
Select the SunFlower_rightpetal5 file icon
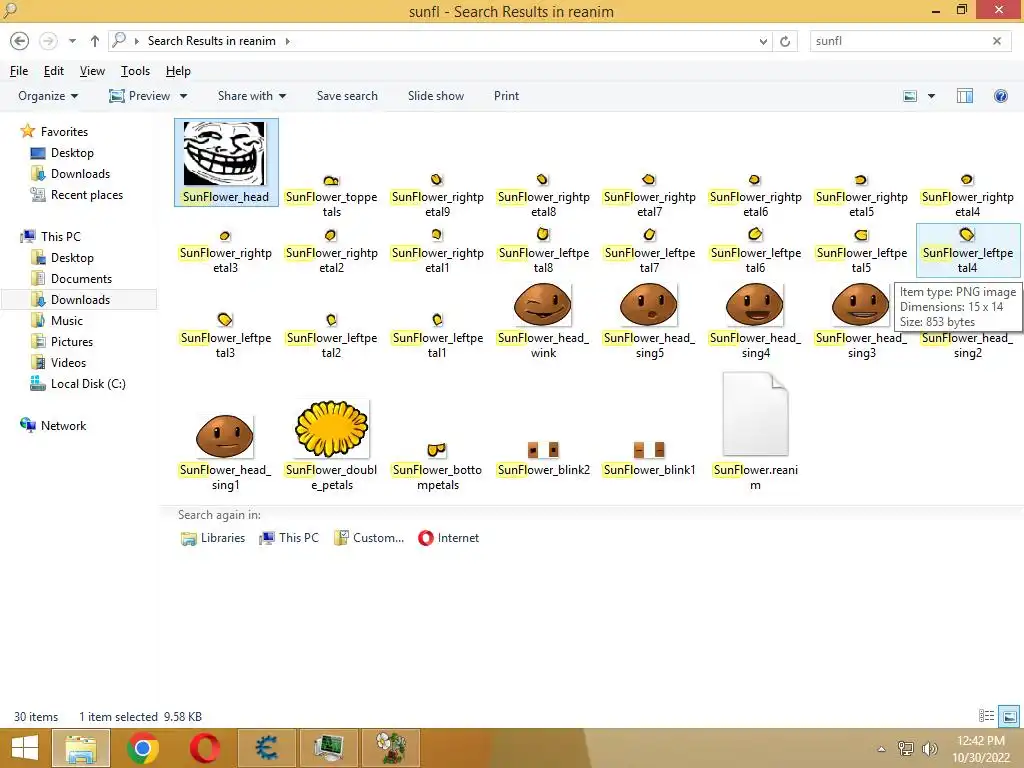pyautogui.click(x=861, y=180)
